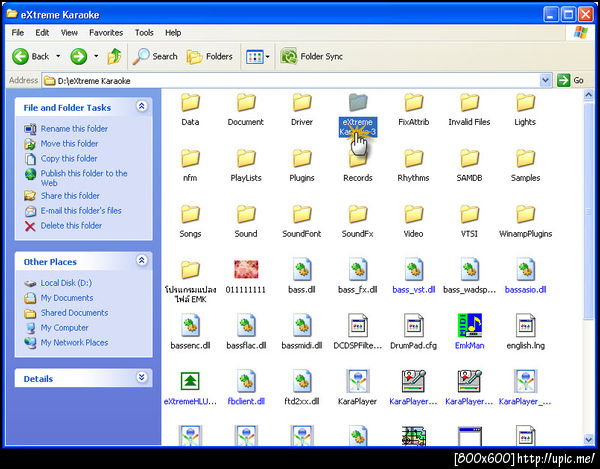Open the Favorites menu

[x=106, y=33]
